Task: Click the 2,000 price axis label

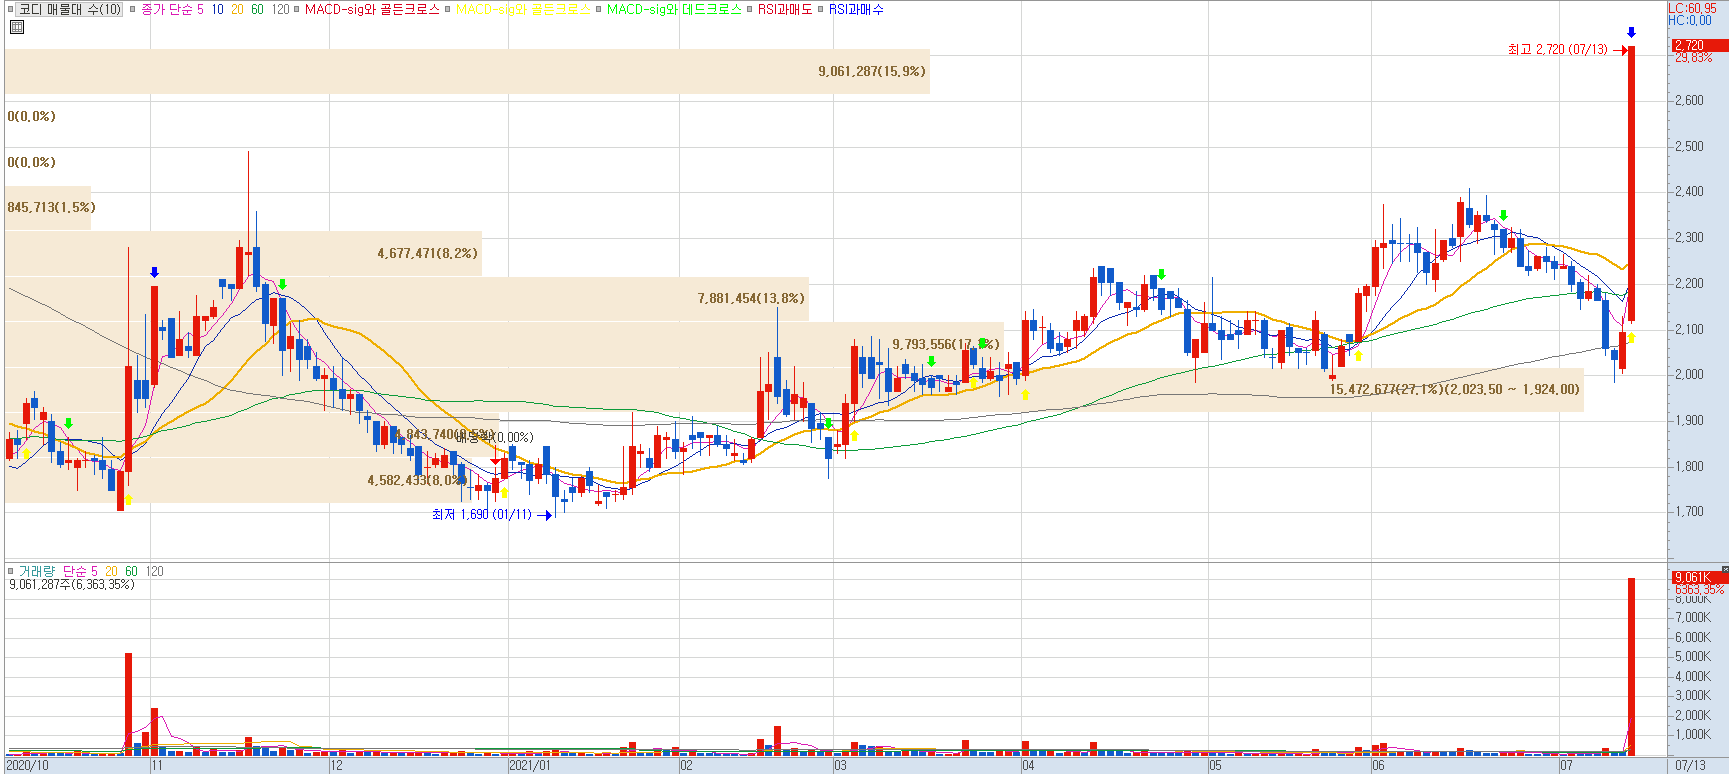Action: (1690, 375)
